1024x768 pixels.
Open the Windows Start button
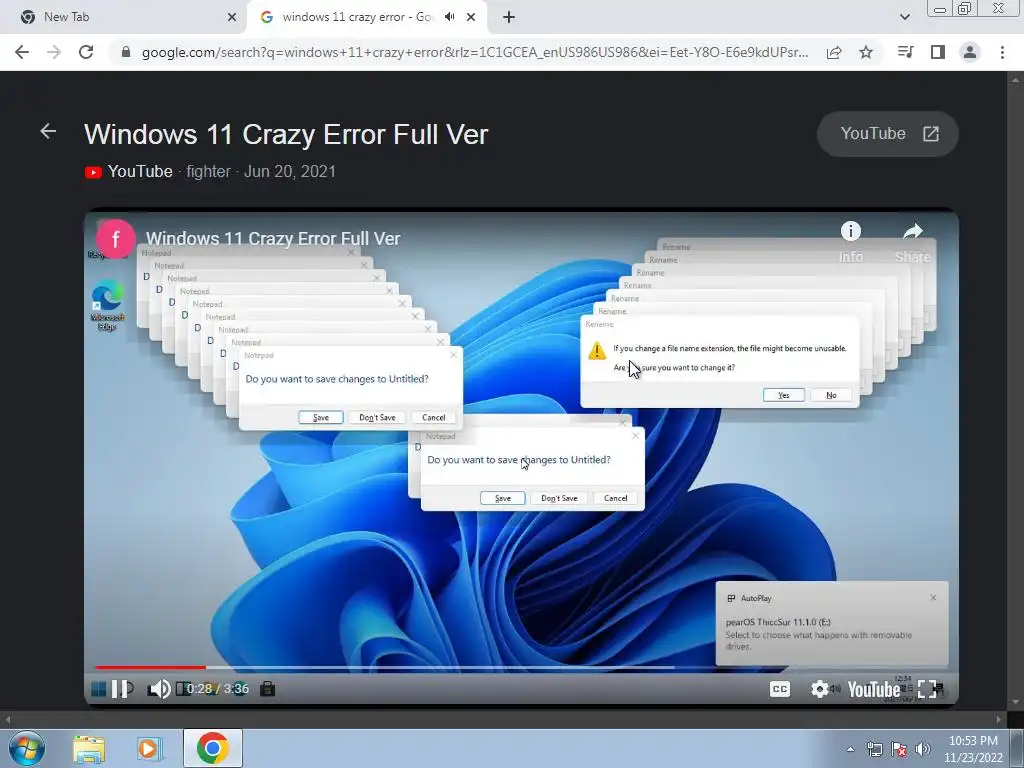(27, 748)
